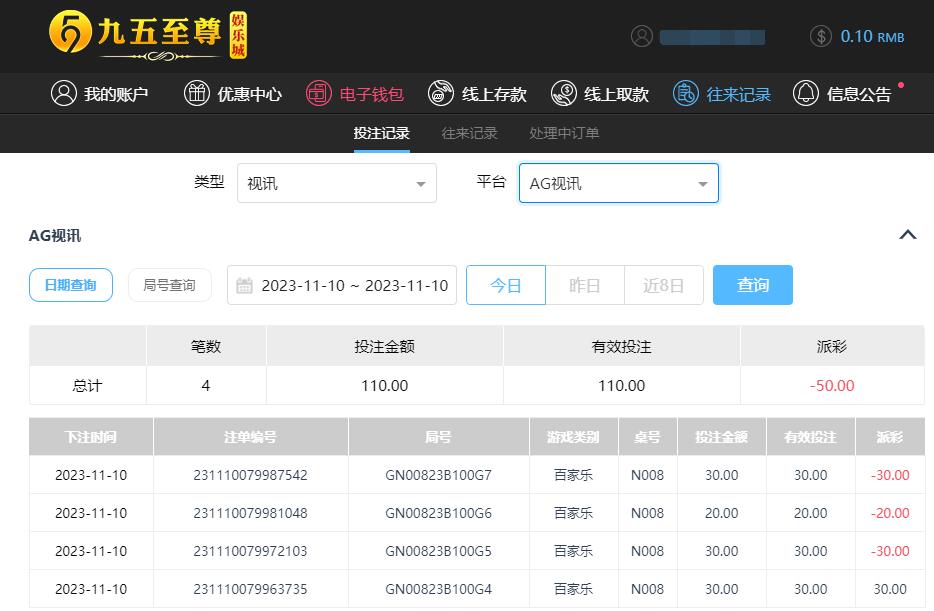Click the RMB balance coin icon

821,36
